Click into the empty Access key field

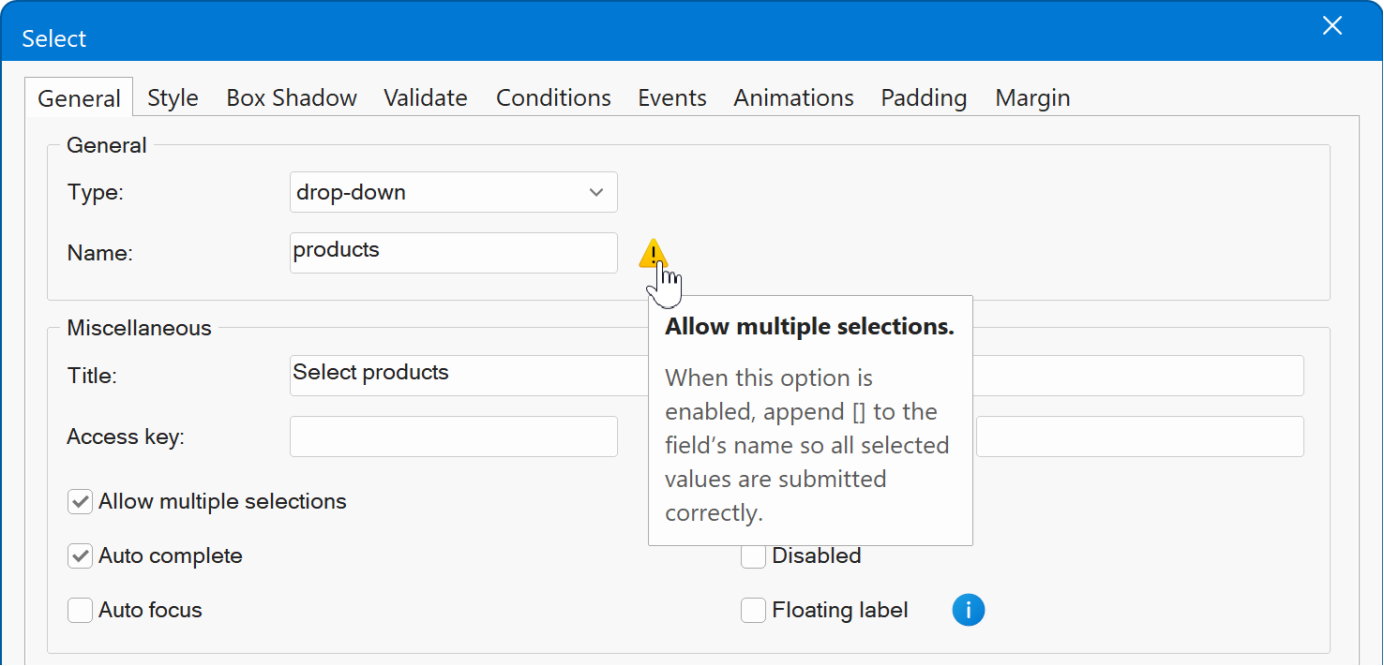tap(453, 437)
